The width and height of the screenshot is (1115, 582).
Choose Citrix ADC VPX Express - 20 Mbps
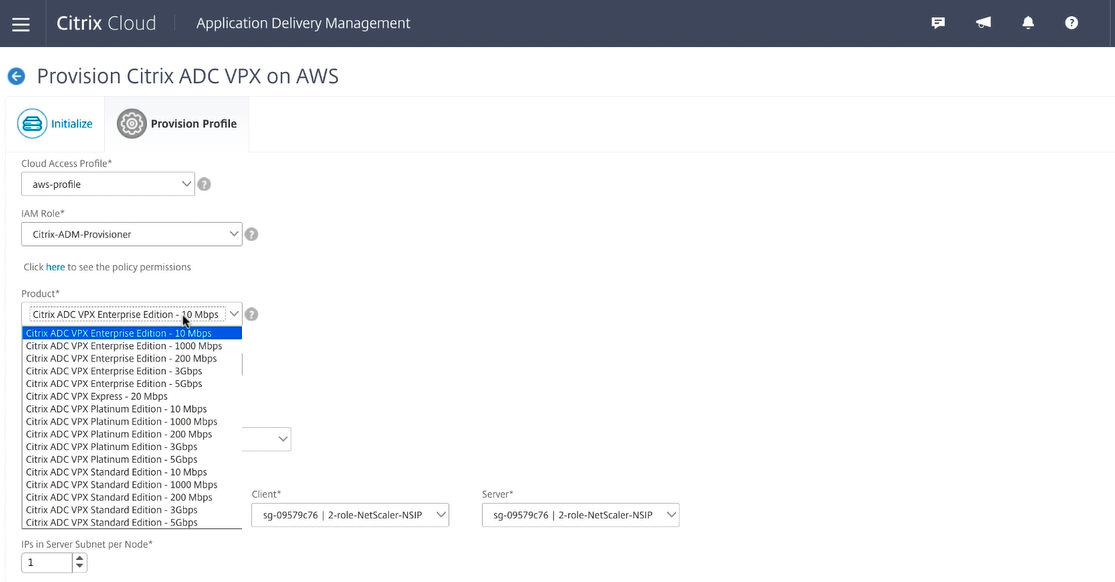97,396
